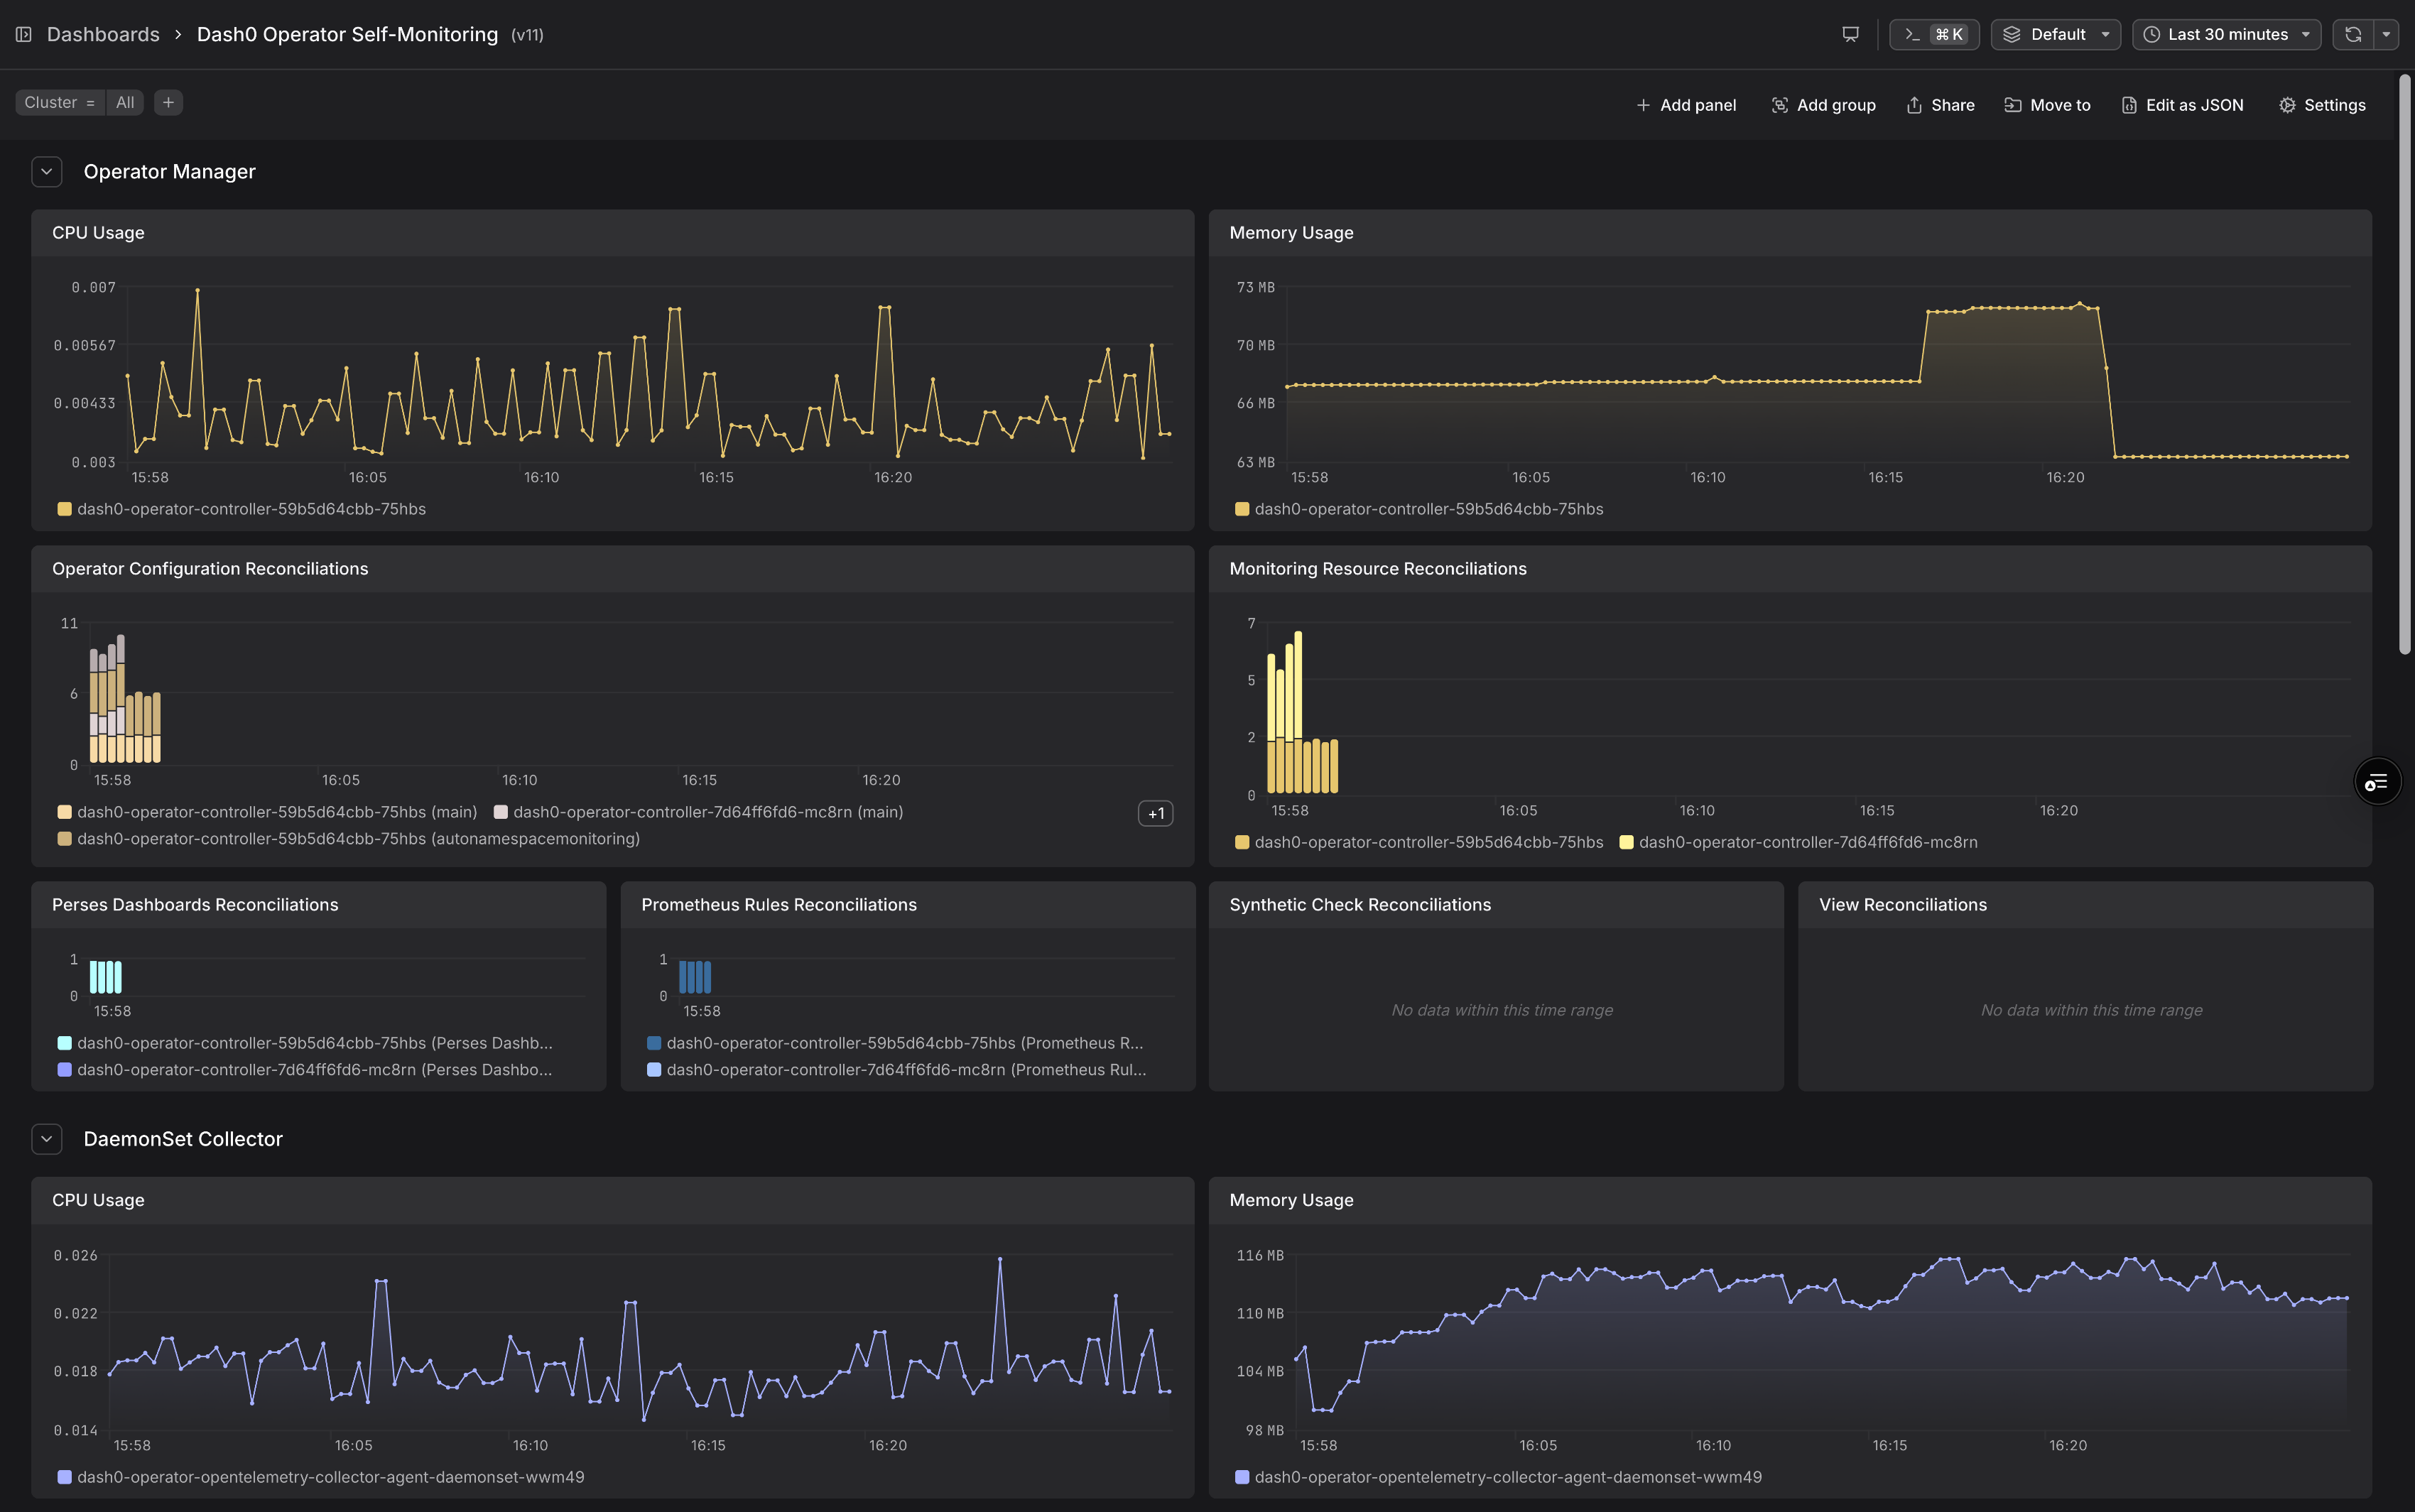Open the Last 30 minutes time range dropdown
The image size is (2415, 1512).
2226,34
